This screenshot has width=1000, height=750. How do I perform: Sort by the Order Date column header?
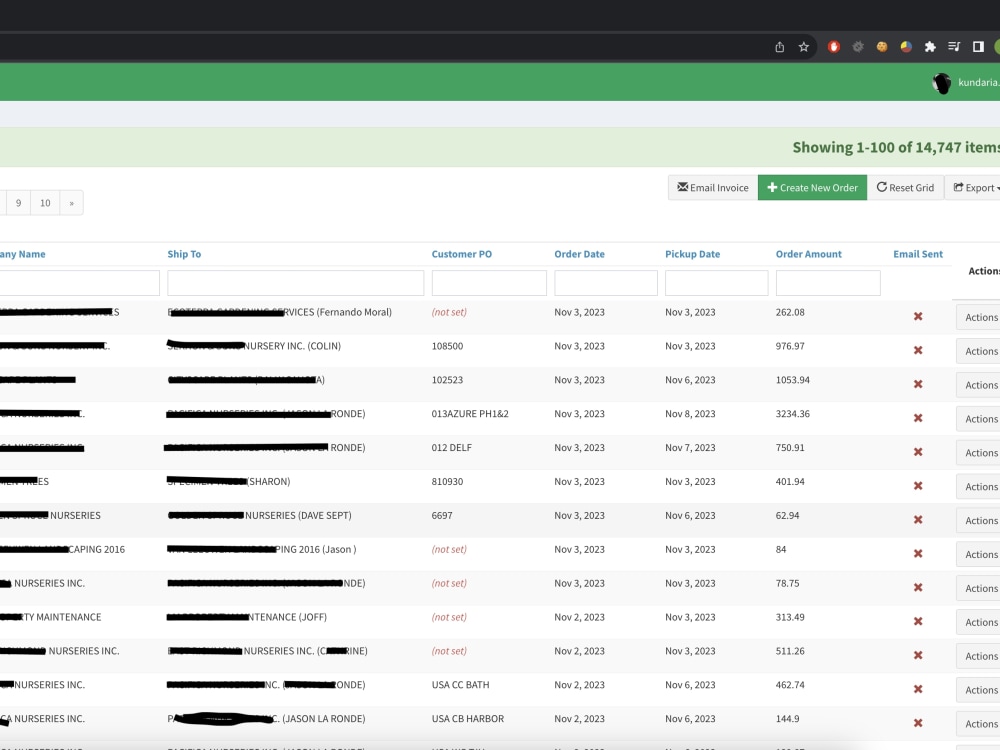click(x=579, y=254)
